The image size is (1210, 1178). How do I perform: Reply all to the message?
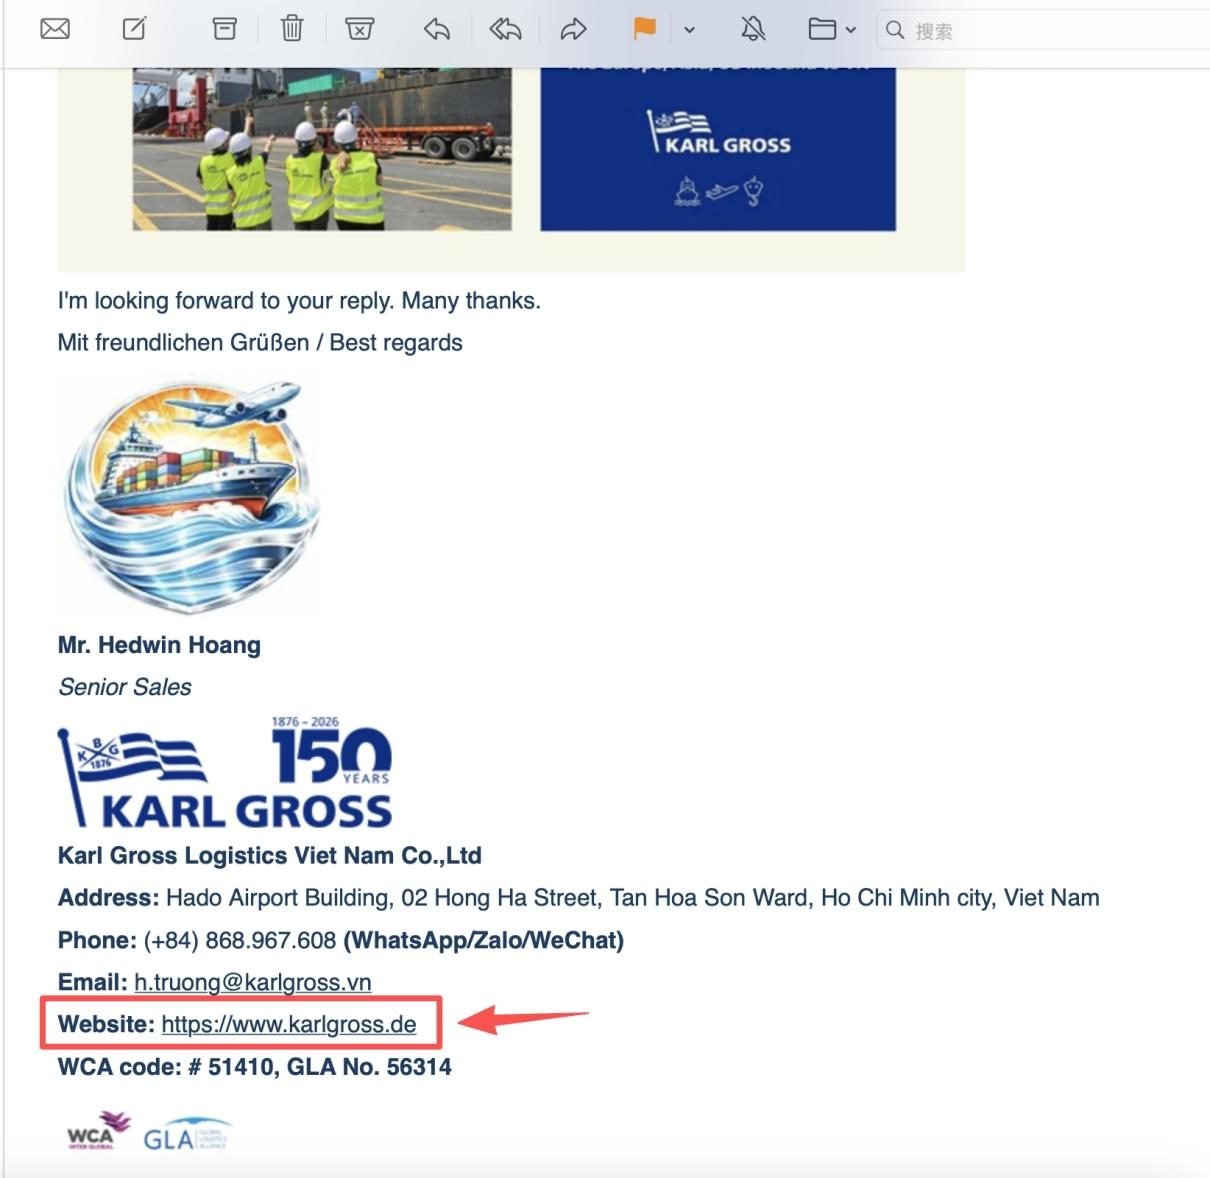[505, 29]
